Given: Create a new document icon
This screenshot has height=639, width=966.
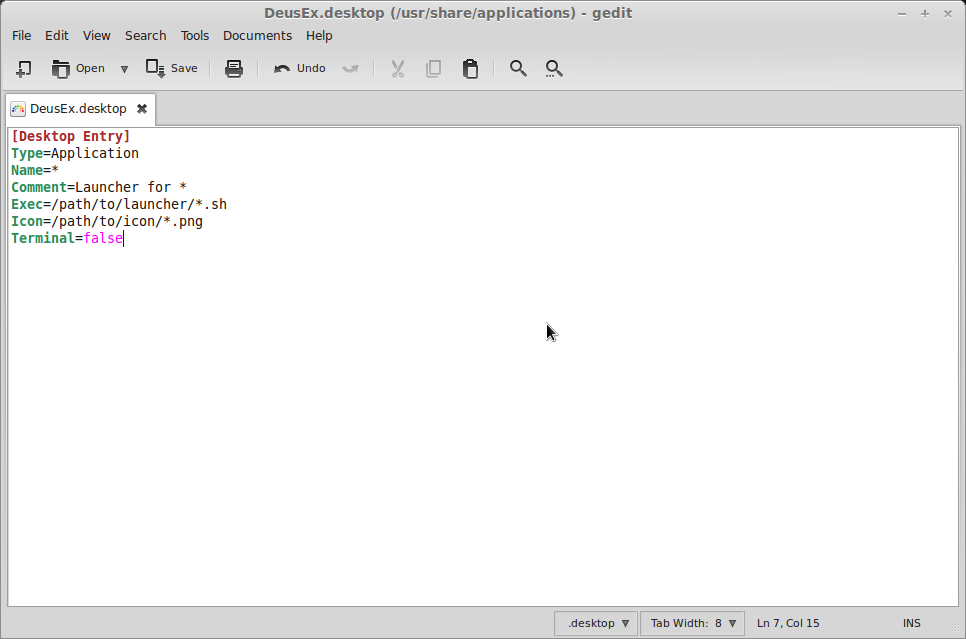Looking at the screenshot, I should (23, 68).
